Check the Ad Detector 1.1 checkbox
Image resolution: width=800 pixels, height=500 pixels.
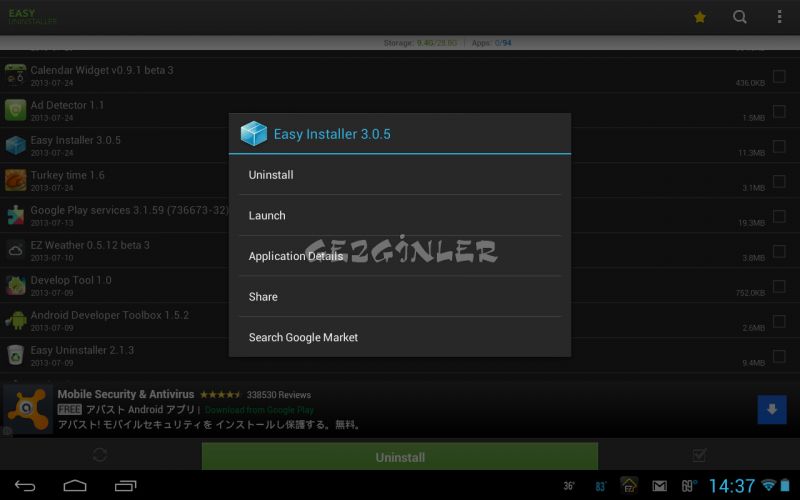click(779, 111)
